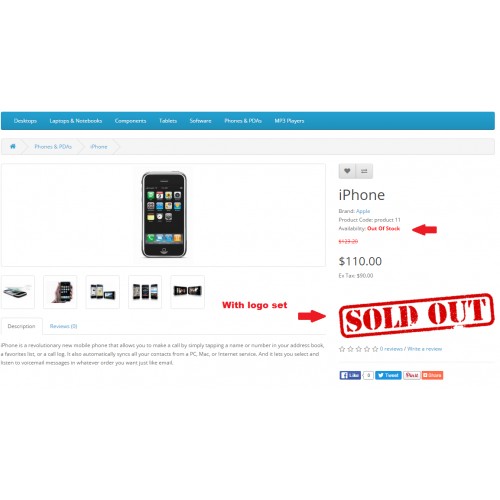Click the home icon in breadcrumb
The image size is (500, 500).
pos(13,146)
